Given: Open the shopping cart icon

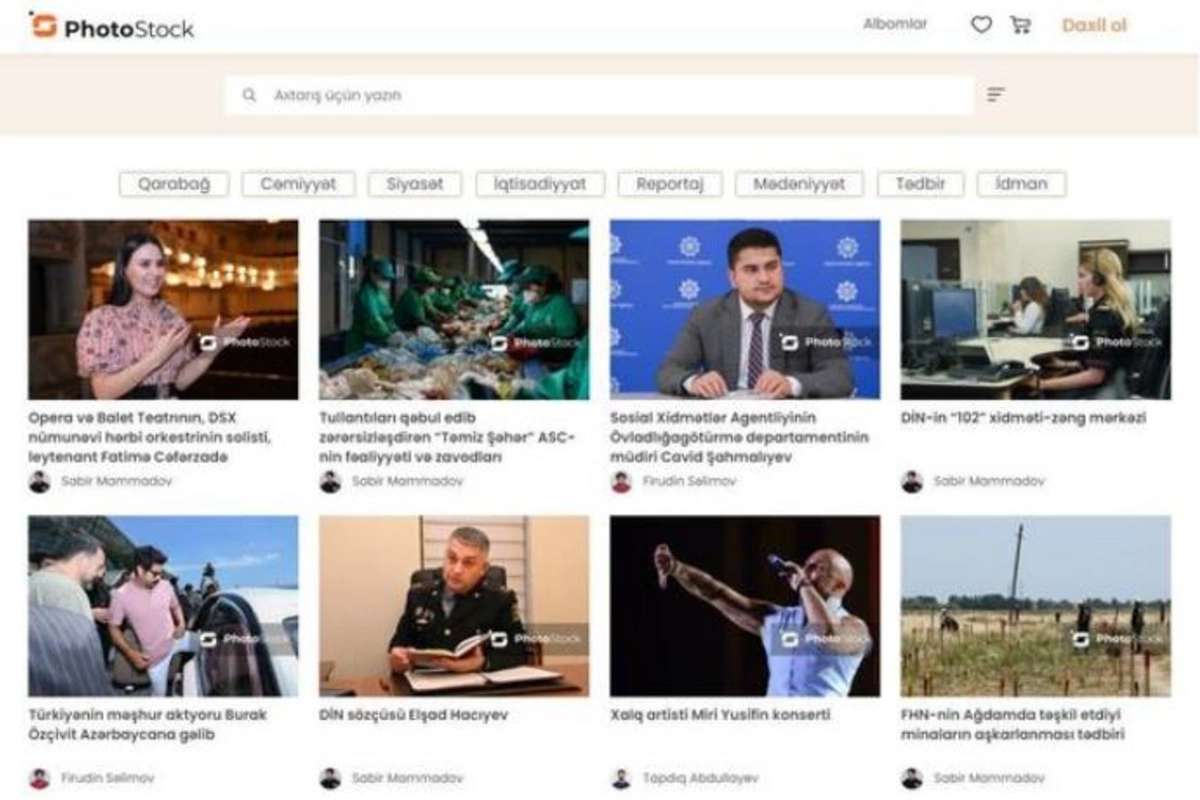Looking at the screenshot, I should (x=1020, y=25).
